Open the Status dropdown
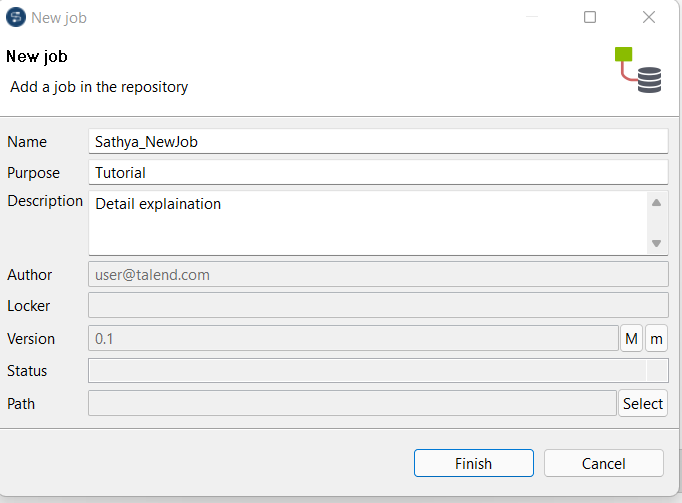 (378, 371)
